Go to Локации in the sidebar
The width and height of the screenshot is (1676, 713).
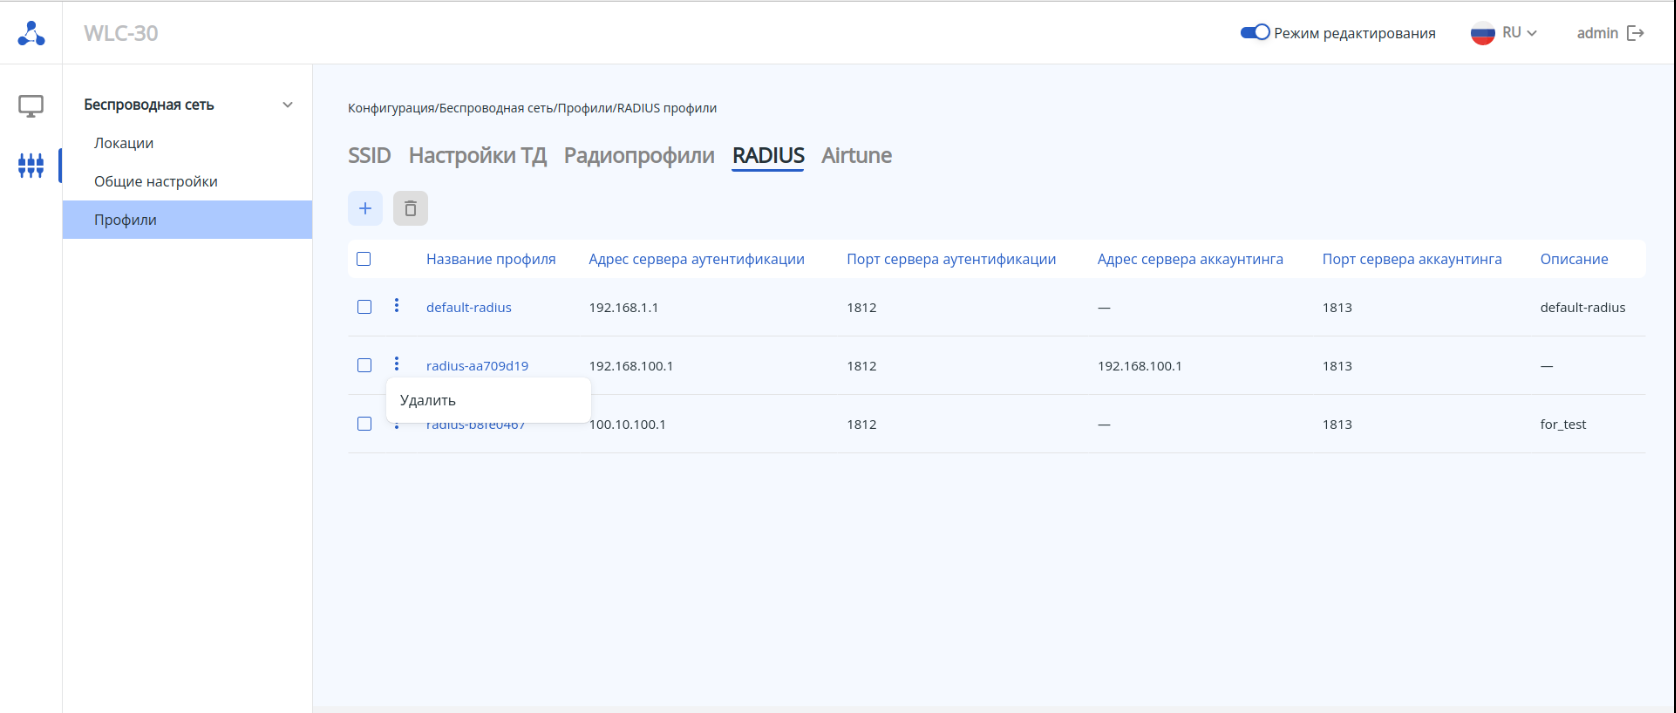124,143
